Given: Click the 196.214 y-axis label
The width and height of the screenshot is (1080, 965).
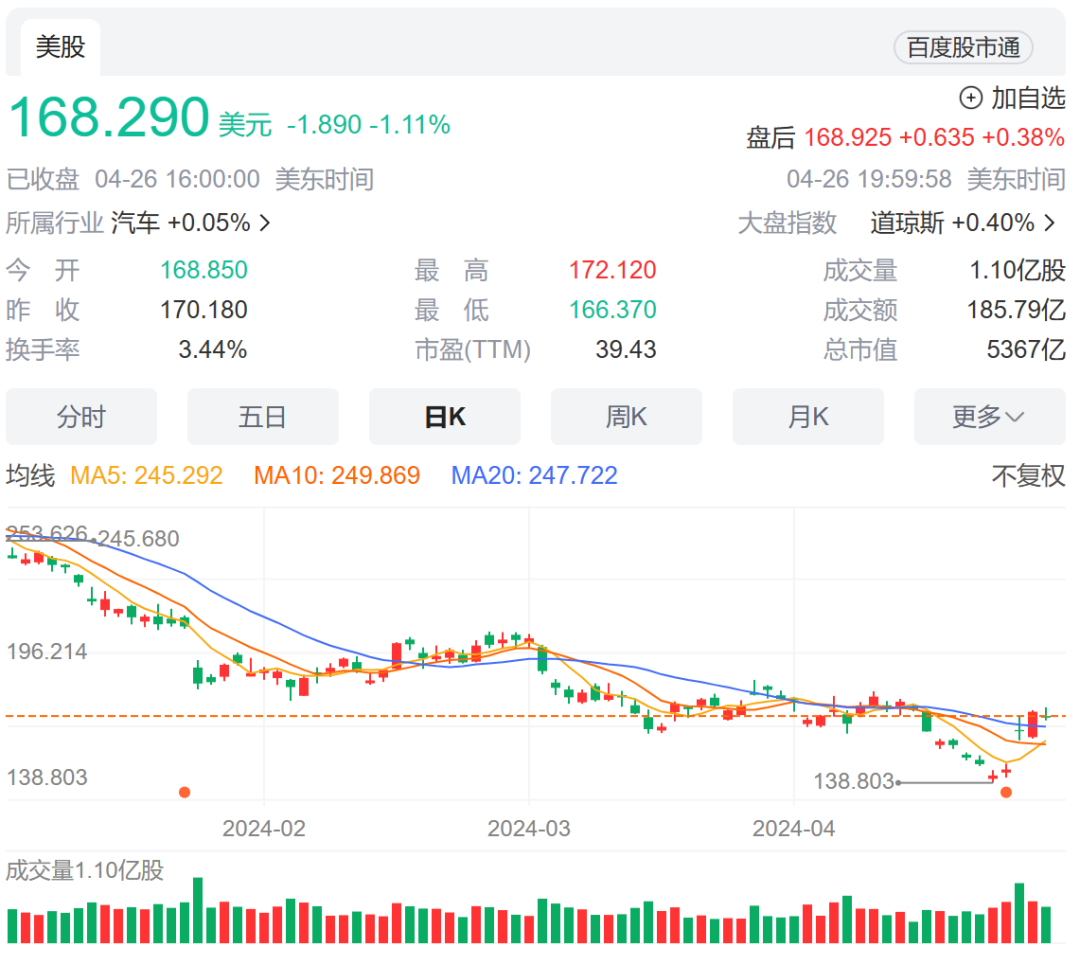Looking at the screenshot, I should pos(47,652).
